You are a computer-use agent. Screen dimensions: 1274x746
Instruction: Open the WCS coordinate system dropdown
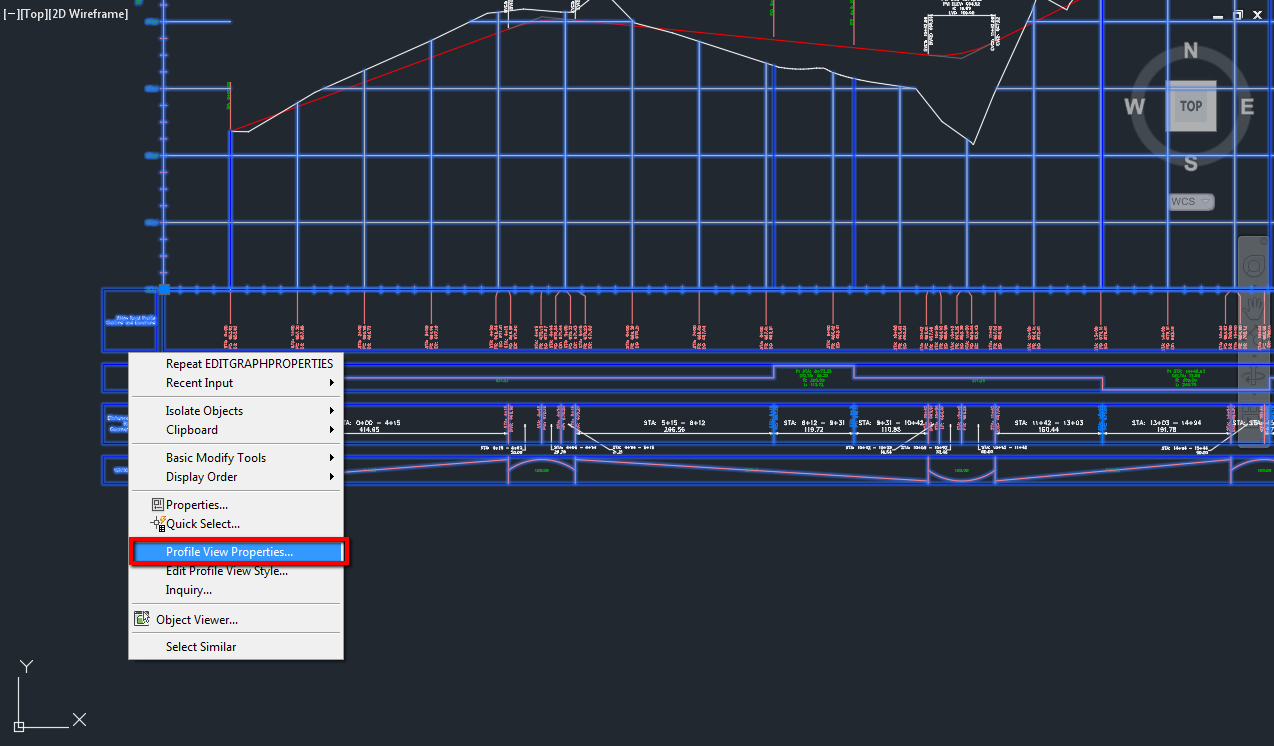(1190, 201)
